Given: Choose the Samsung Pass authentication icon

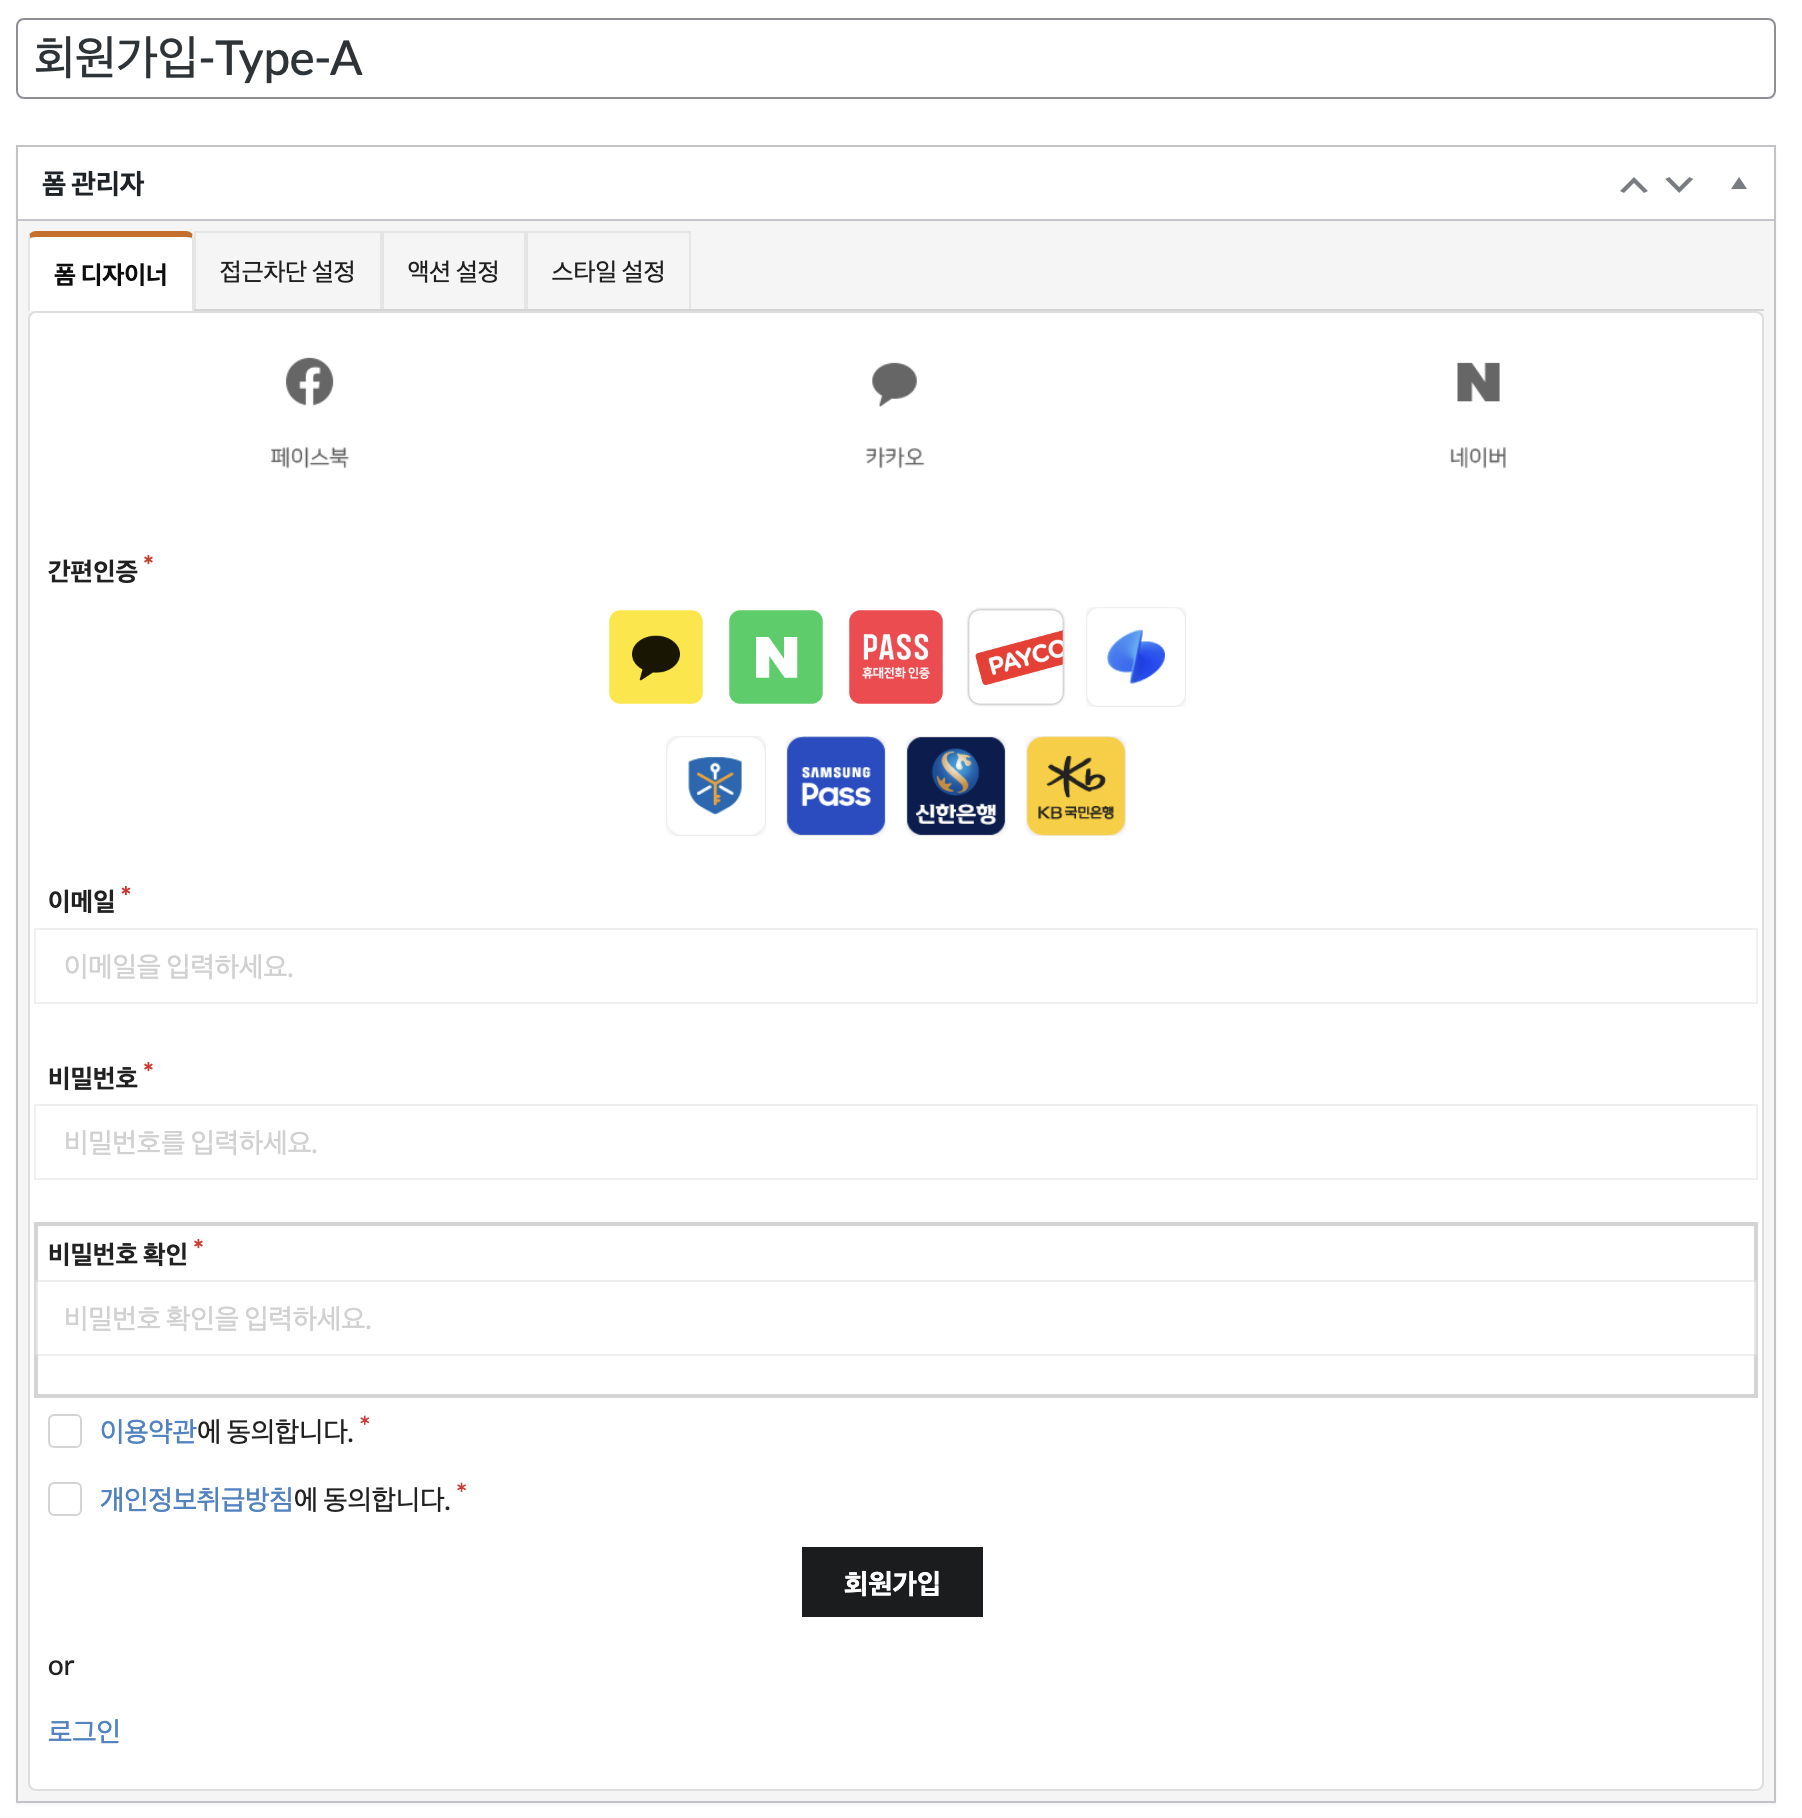Looking at the screenshot, I should click(836, 786).
